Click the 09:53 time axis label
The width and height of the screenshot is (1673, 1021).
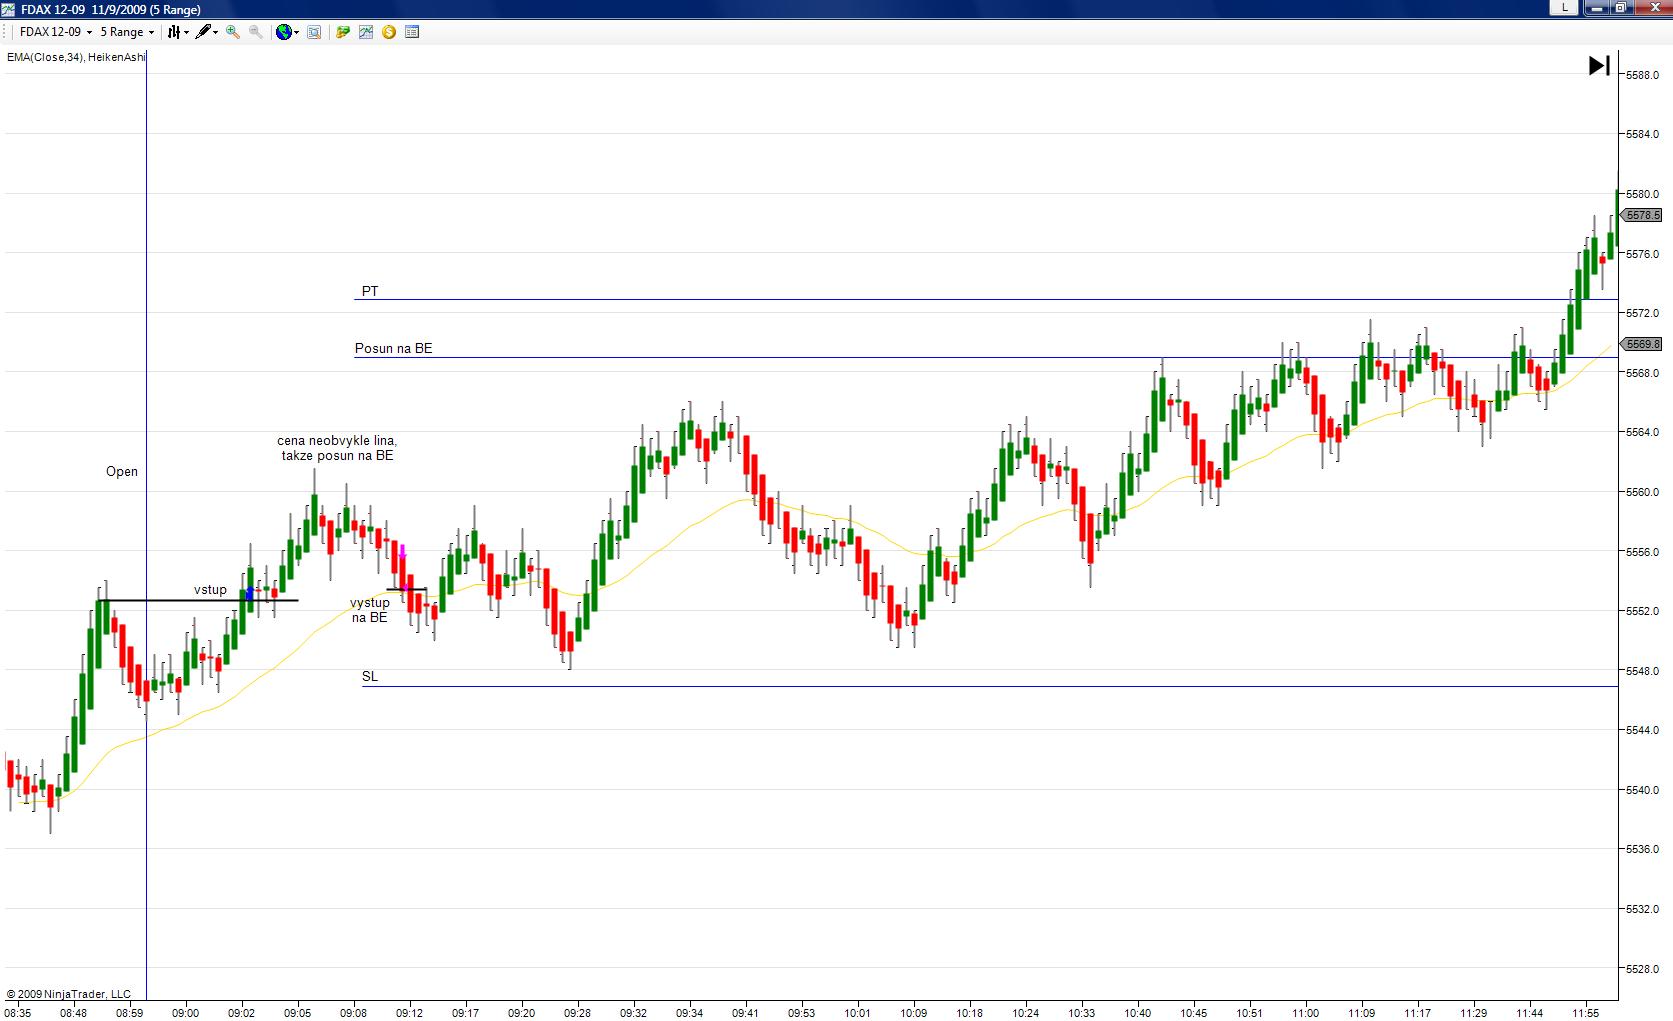pos(802,1013)
